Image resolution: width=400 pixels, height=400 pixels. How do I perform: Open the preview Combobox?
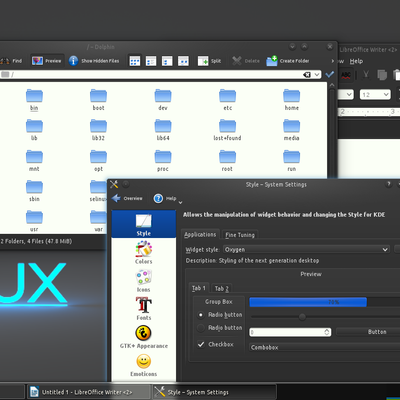tap(325, 347)
